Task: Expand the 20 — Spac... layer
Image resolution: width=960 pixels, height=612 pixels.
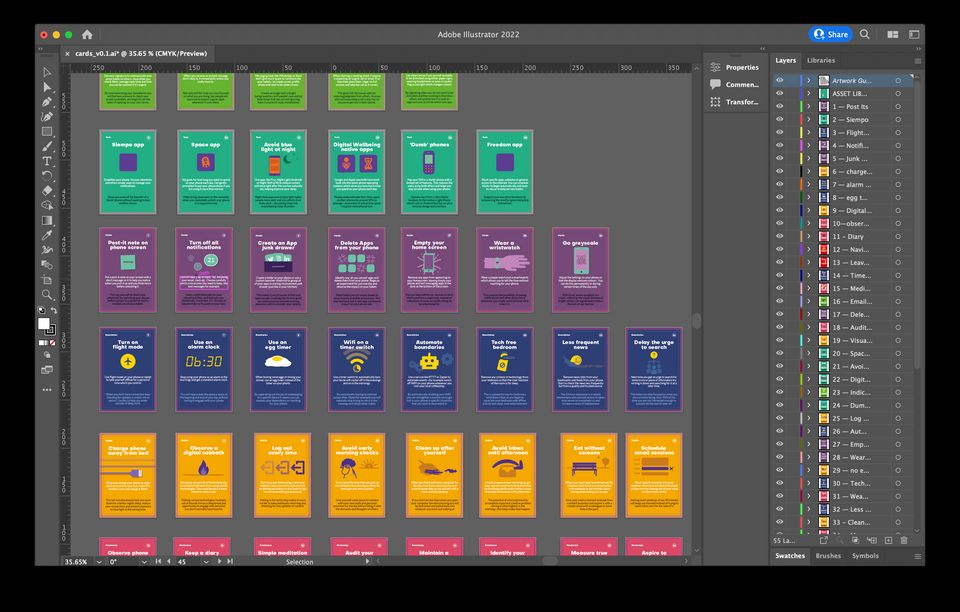Action: [808, 353]
